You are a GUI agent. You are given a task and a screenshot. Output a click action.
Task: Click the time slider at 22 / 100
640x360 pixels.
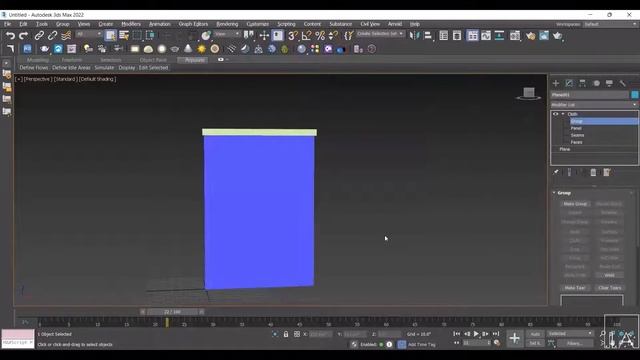click(172, 312)
